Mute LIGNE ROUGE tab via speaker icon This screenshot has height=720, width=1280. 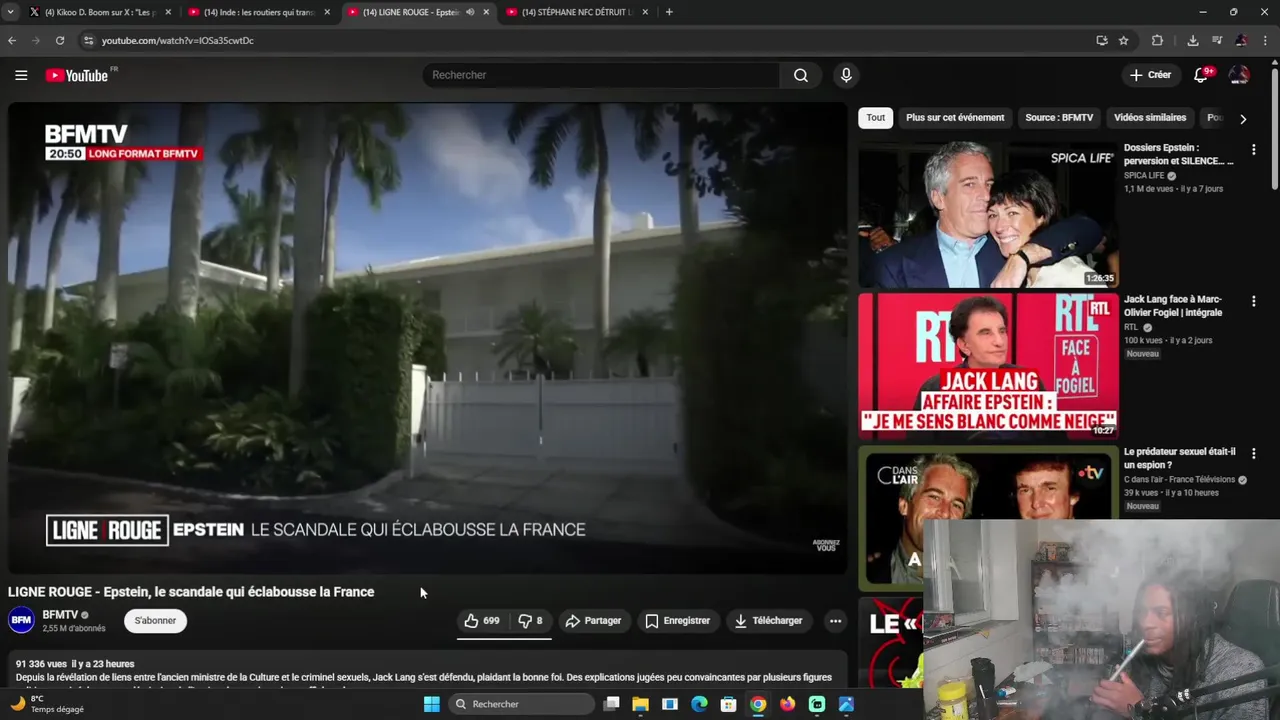[470, 12]
